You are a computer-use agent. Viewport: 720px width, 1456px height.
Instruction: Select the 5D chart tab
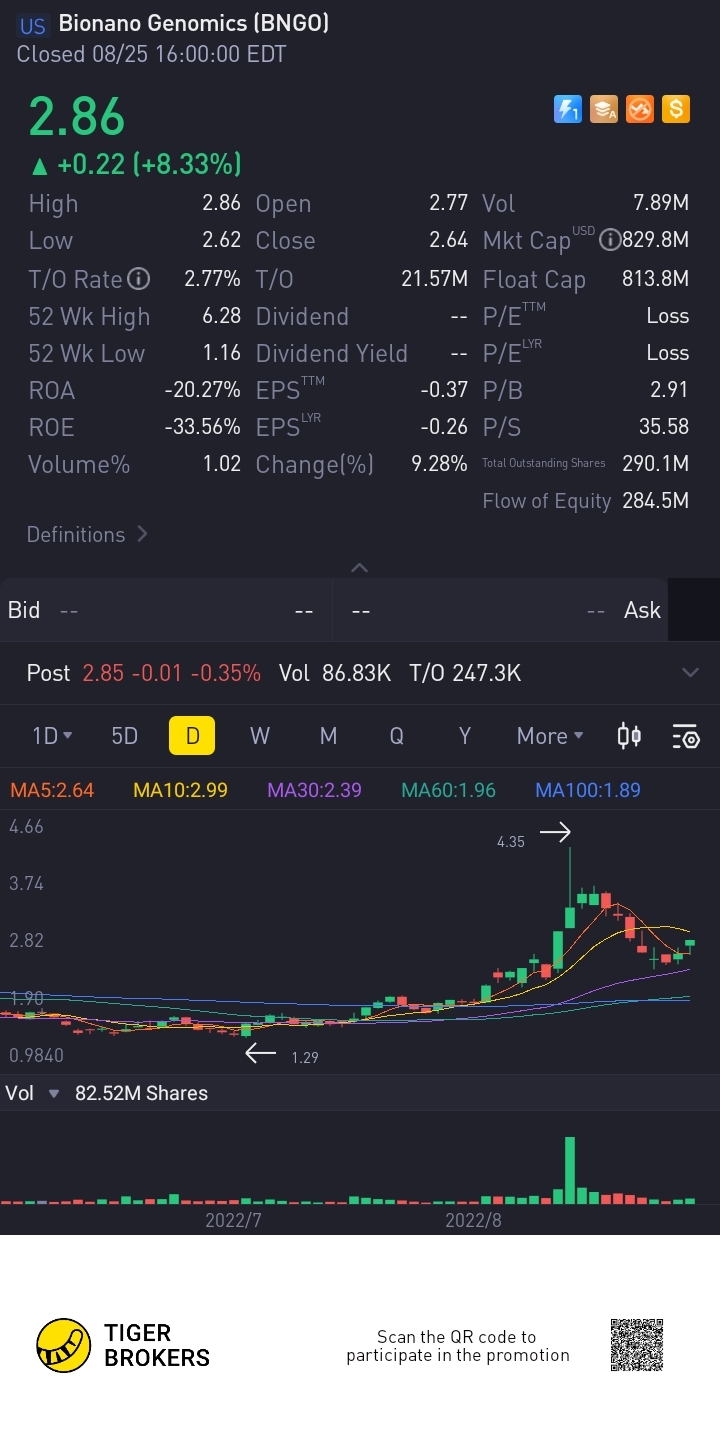pos(124,736)
